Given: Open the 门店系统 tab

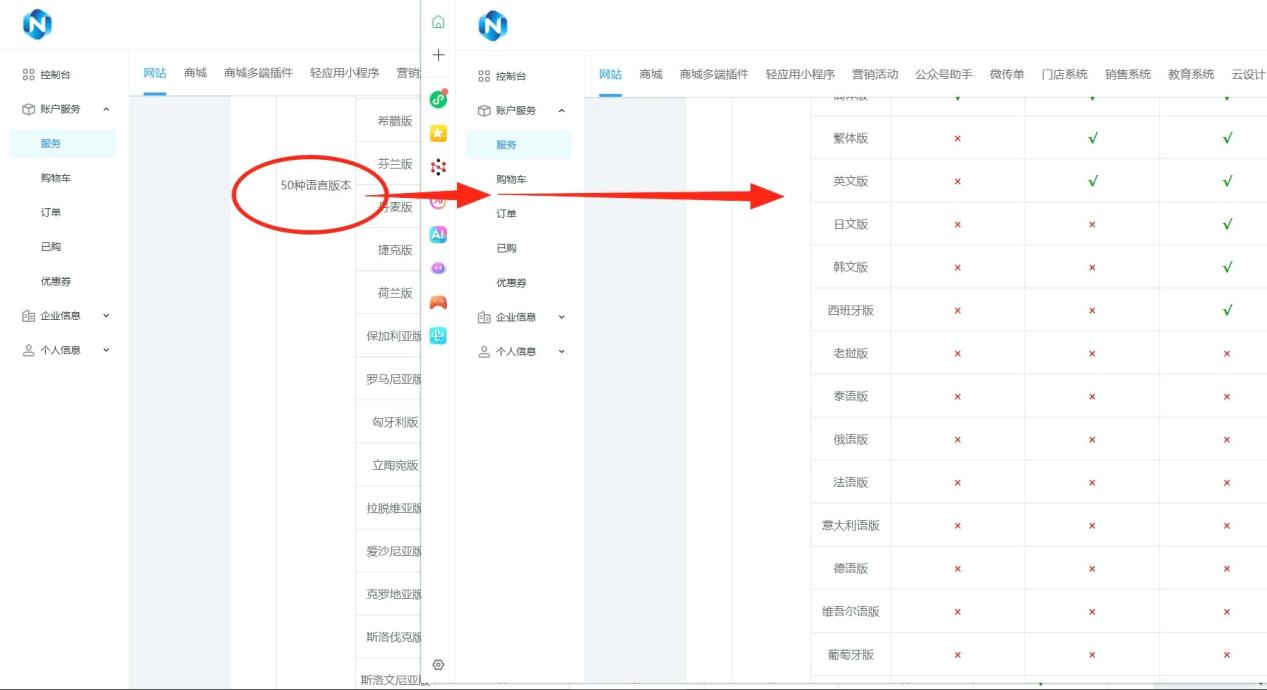Looking at the screenshot, I should [x=1064, y=74].
